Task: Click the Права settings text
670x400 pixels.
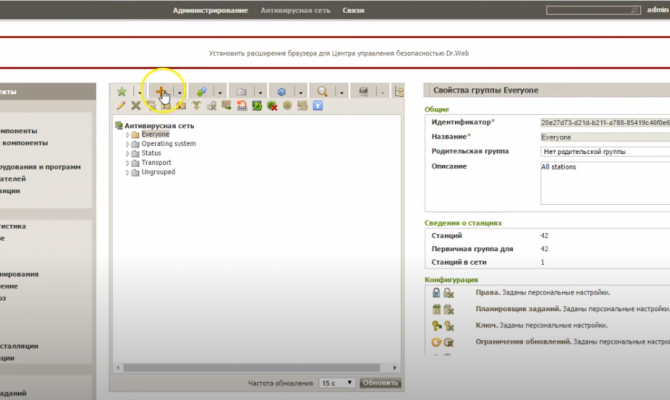Action: tap(543, 293)
